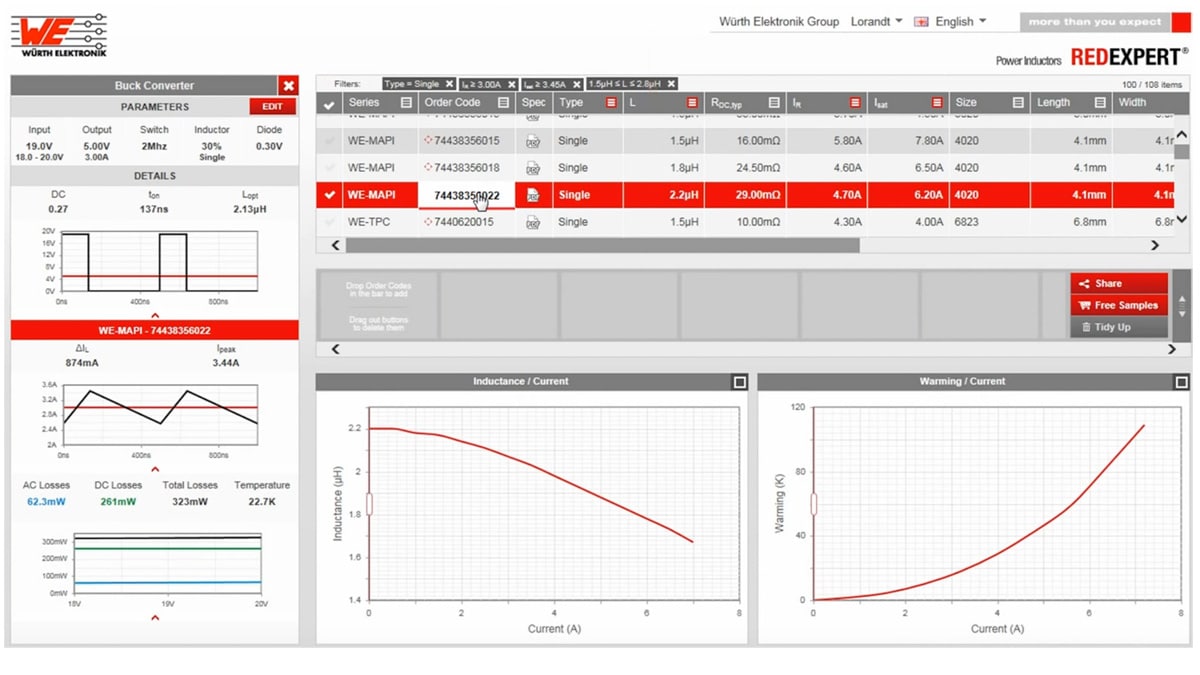The image size is (1200, 675).
Task: Open the Lorandt user dropdown
Action: coord(876,21)
